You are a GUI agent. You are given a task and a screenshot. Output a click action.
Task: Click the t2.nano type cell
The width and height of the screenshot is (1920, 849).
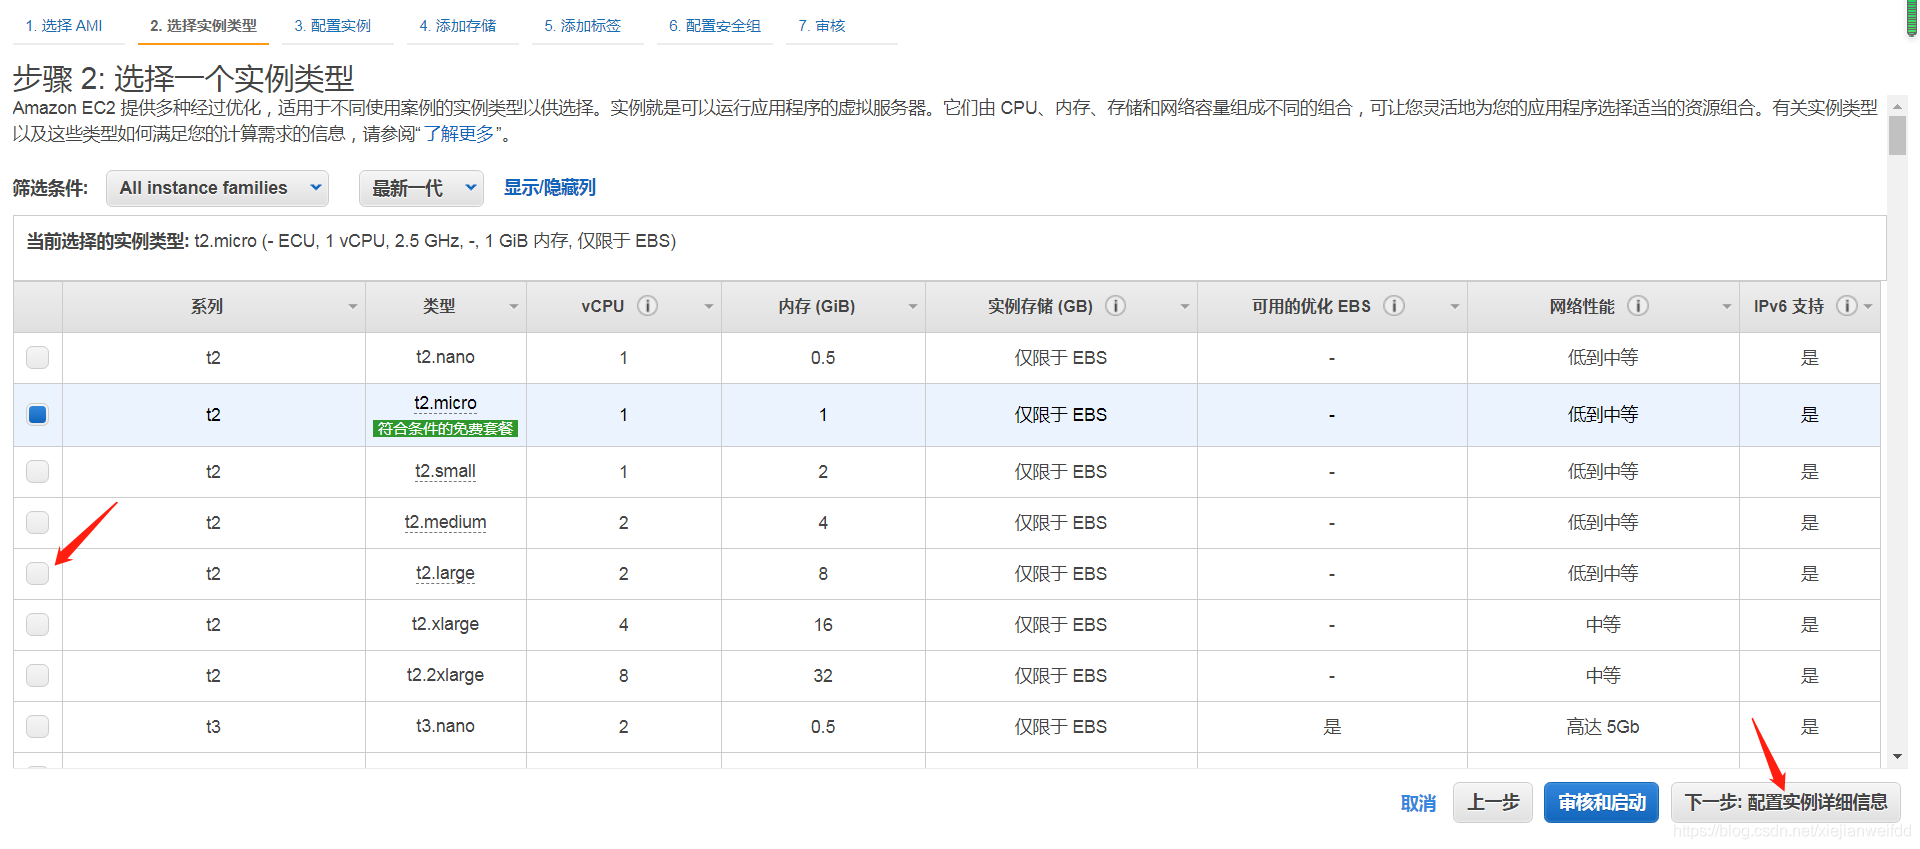click(x=445, y=357)
